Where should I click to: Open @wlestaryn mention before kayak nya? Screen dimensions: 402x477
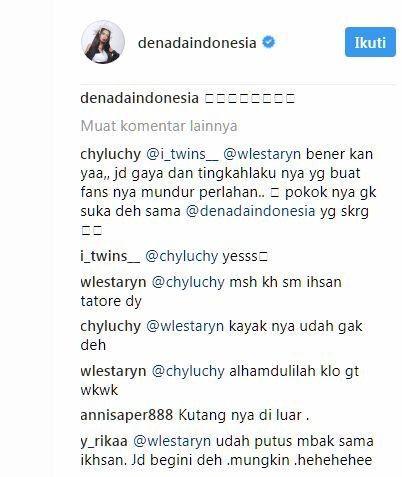[185, 326]
